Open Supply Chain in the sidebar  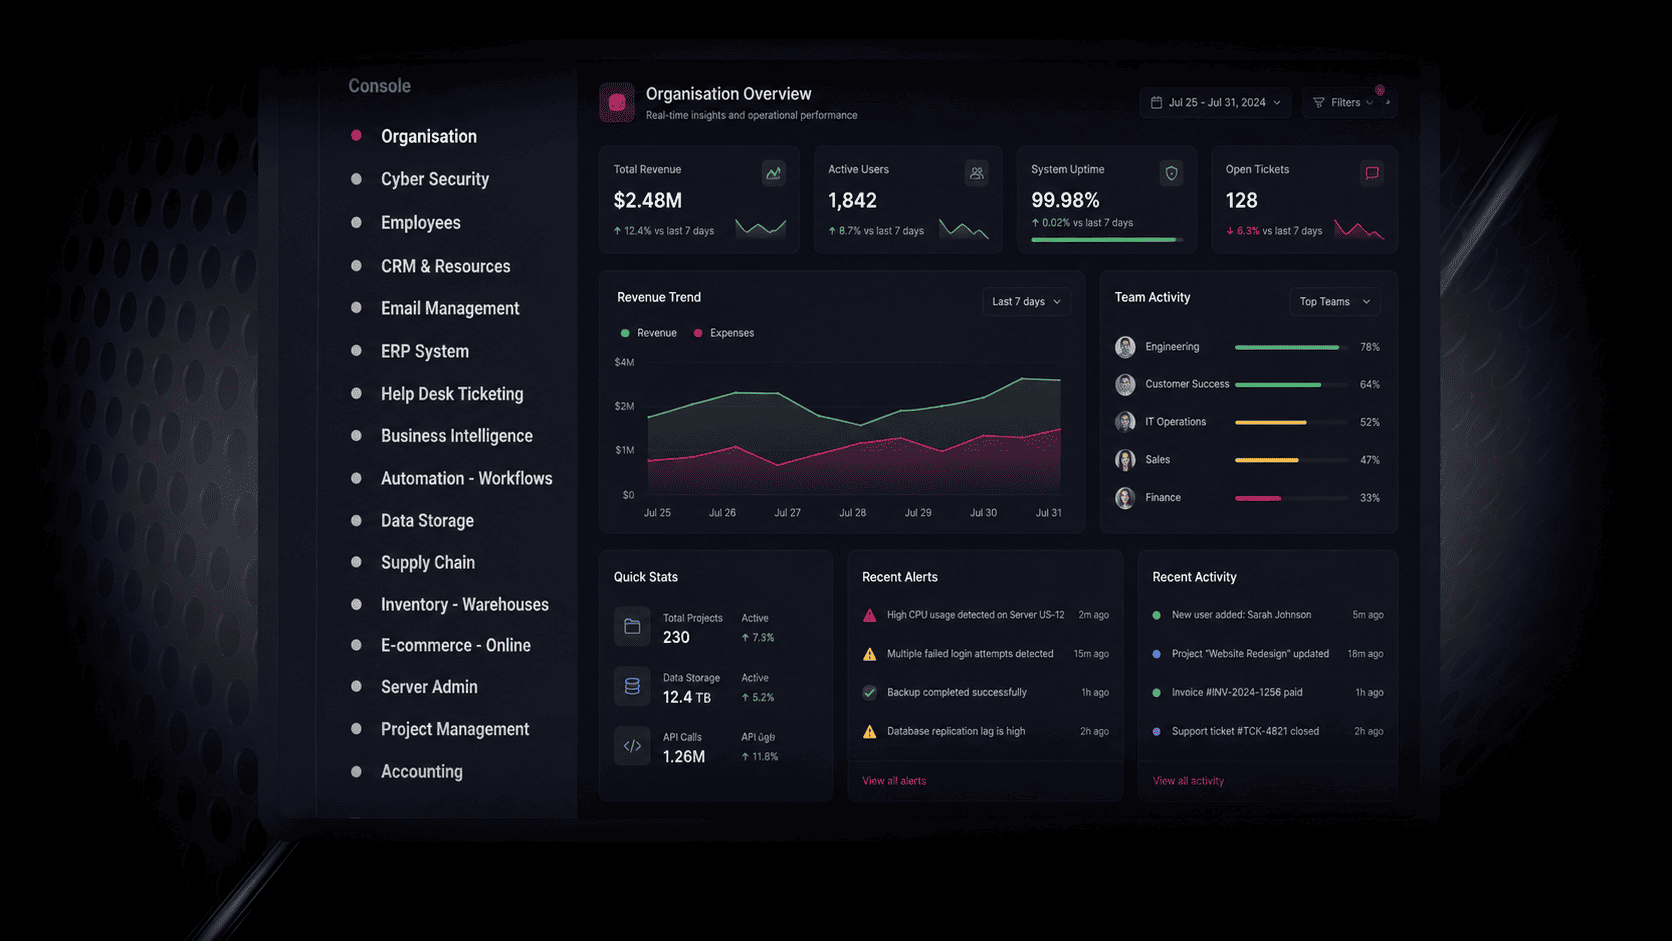coord(427,563)
